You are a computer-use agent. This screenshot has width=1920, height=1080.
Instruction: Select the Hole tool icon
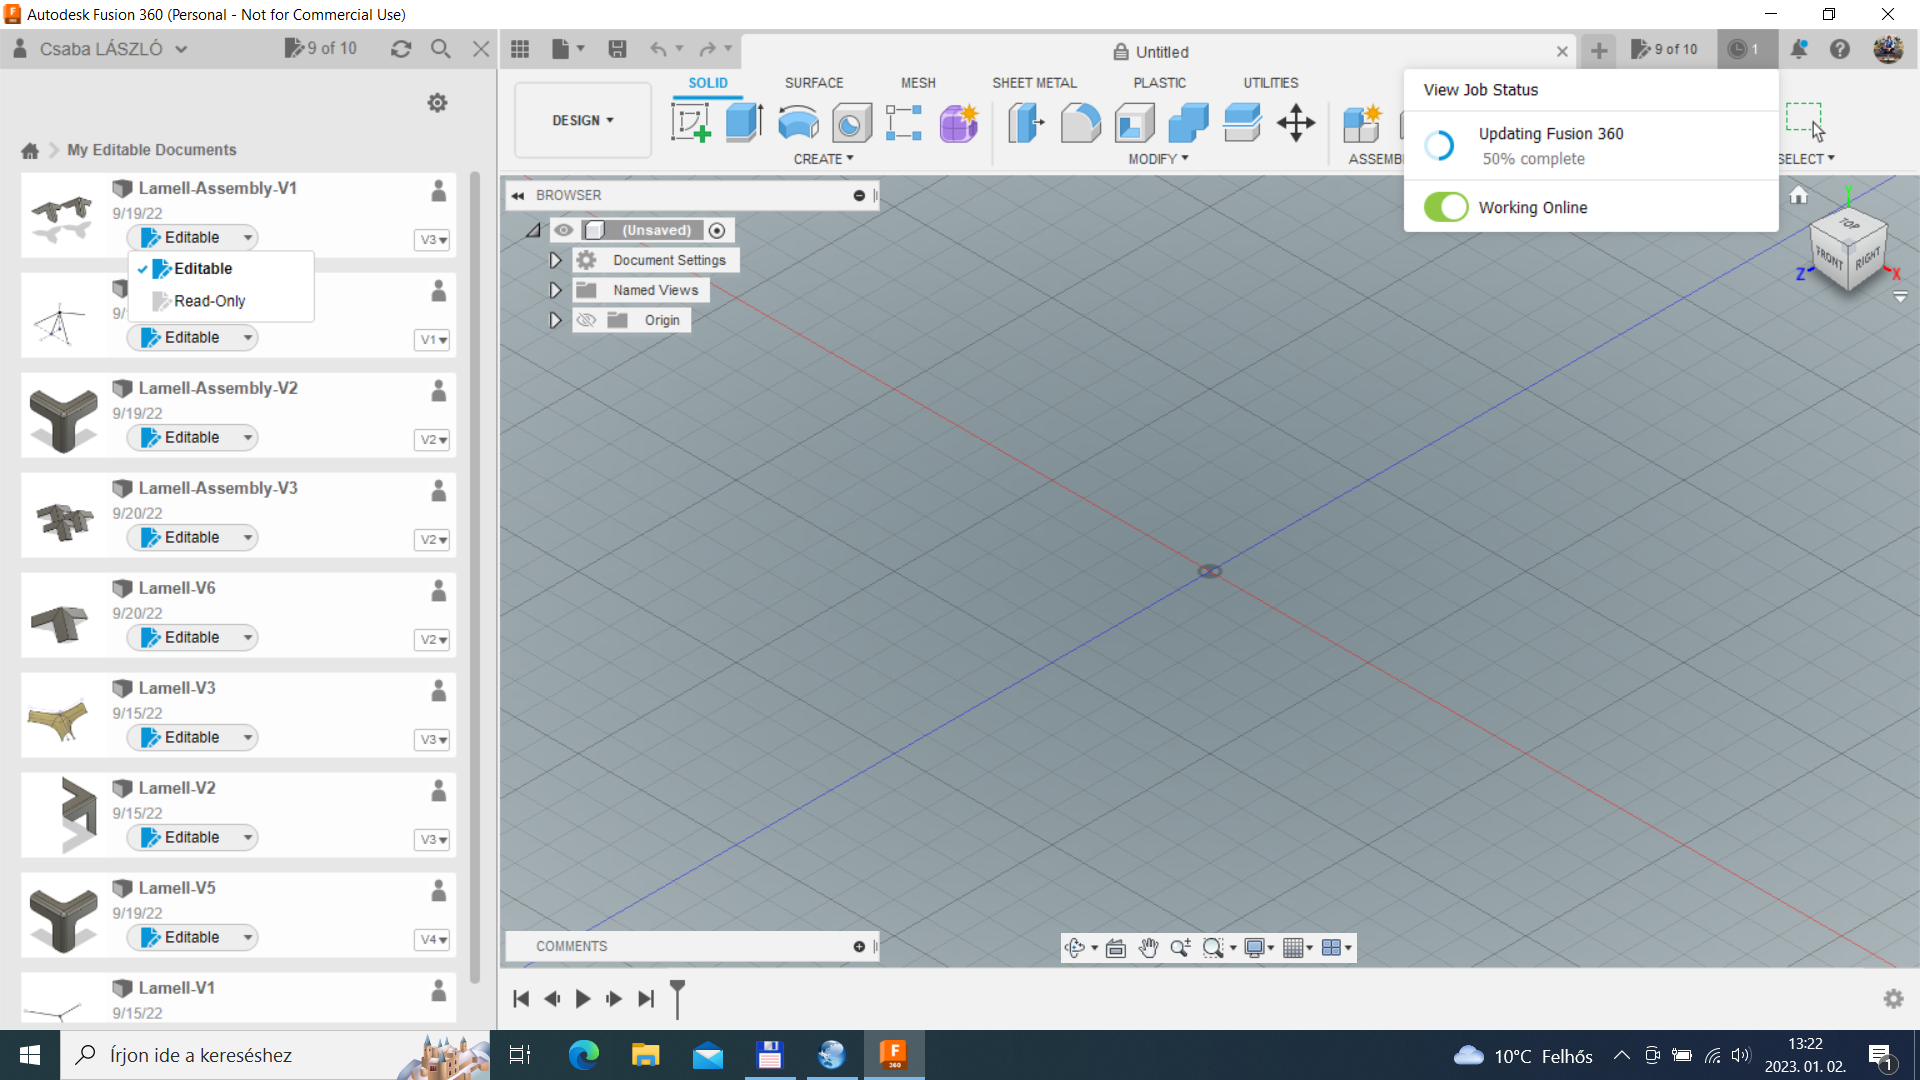tap(851, 123)
